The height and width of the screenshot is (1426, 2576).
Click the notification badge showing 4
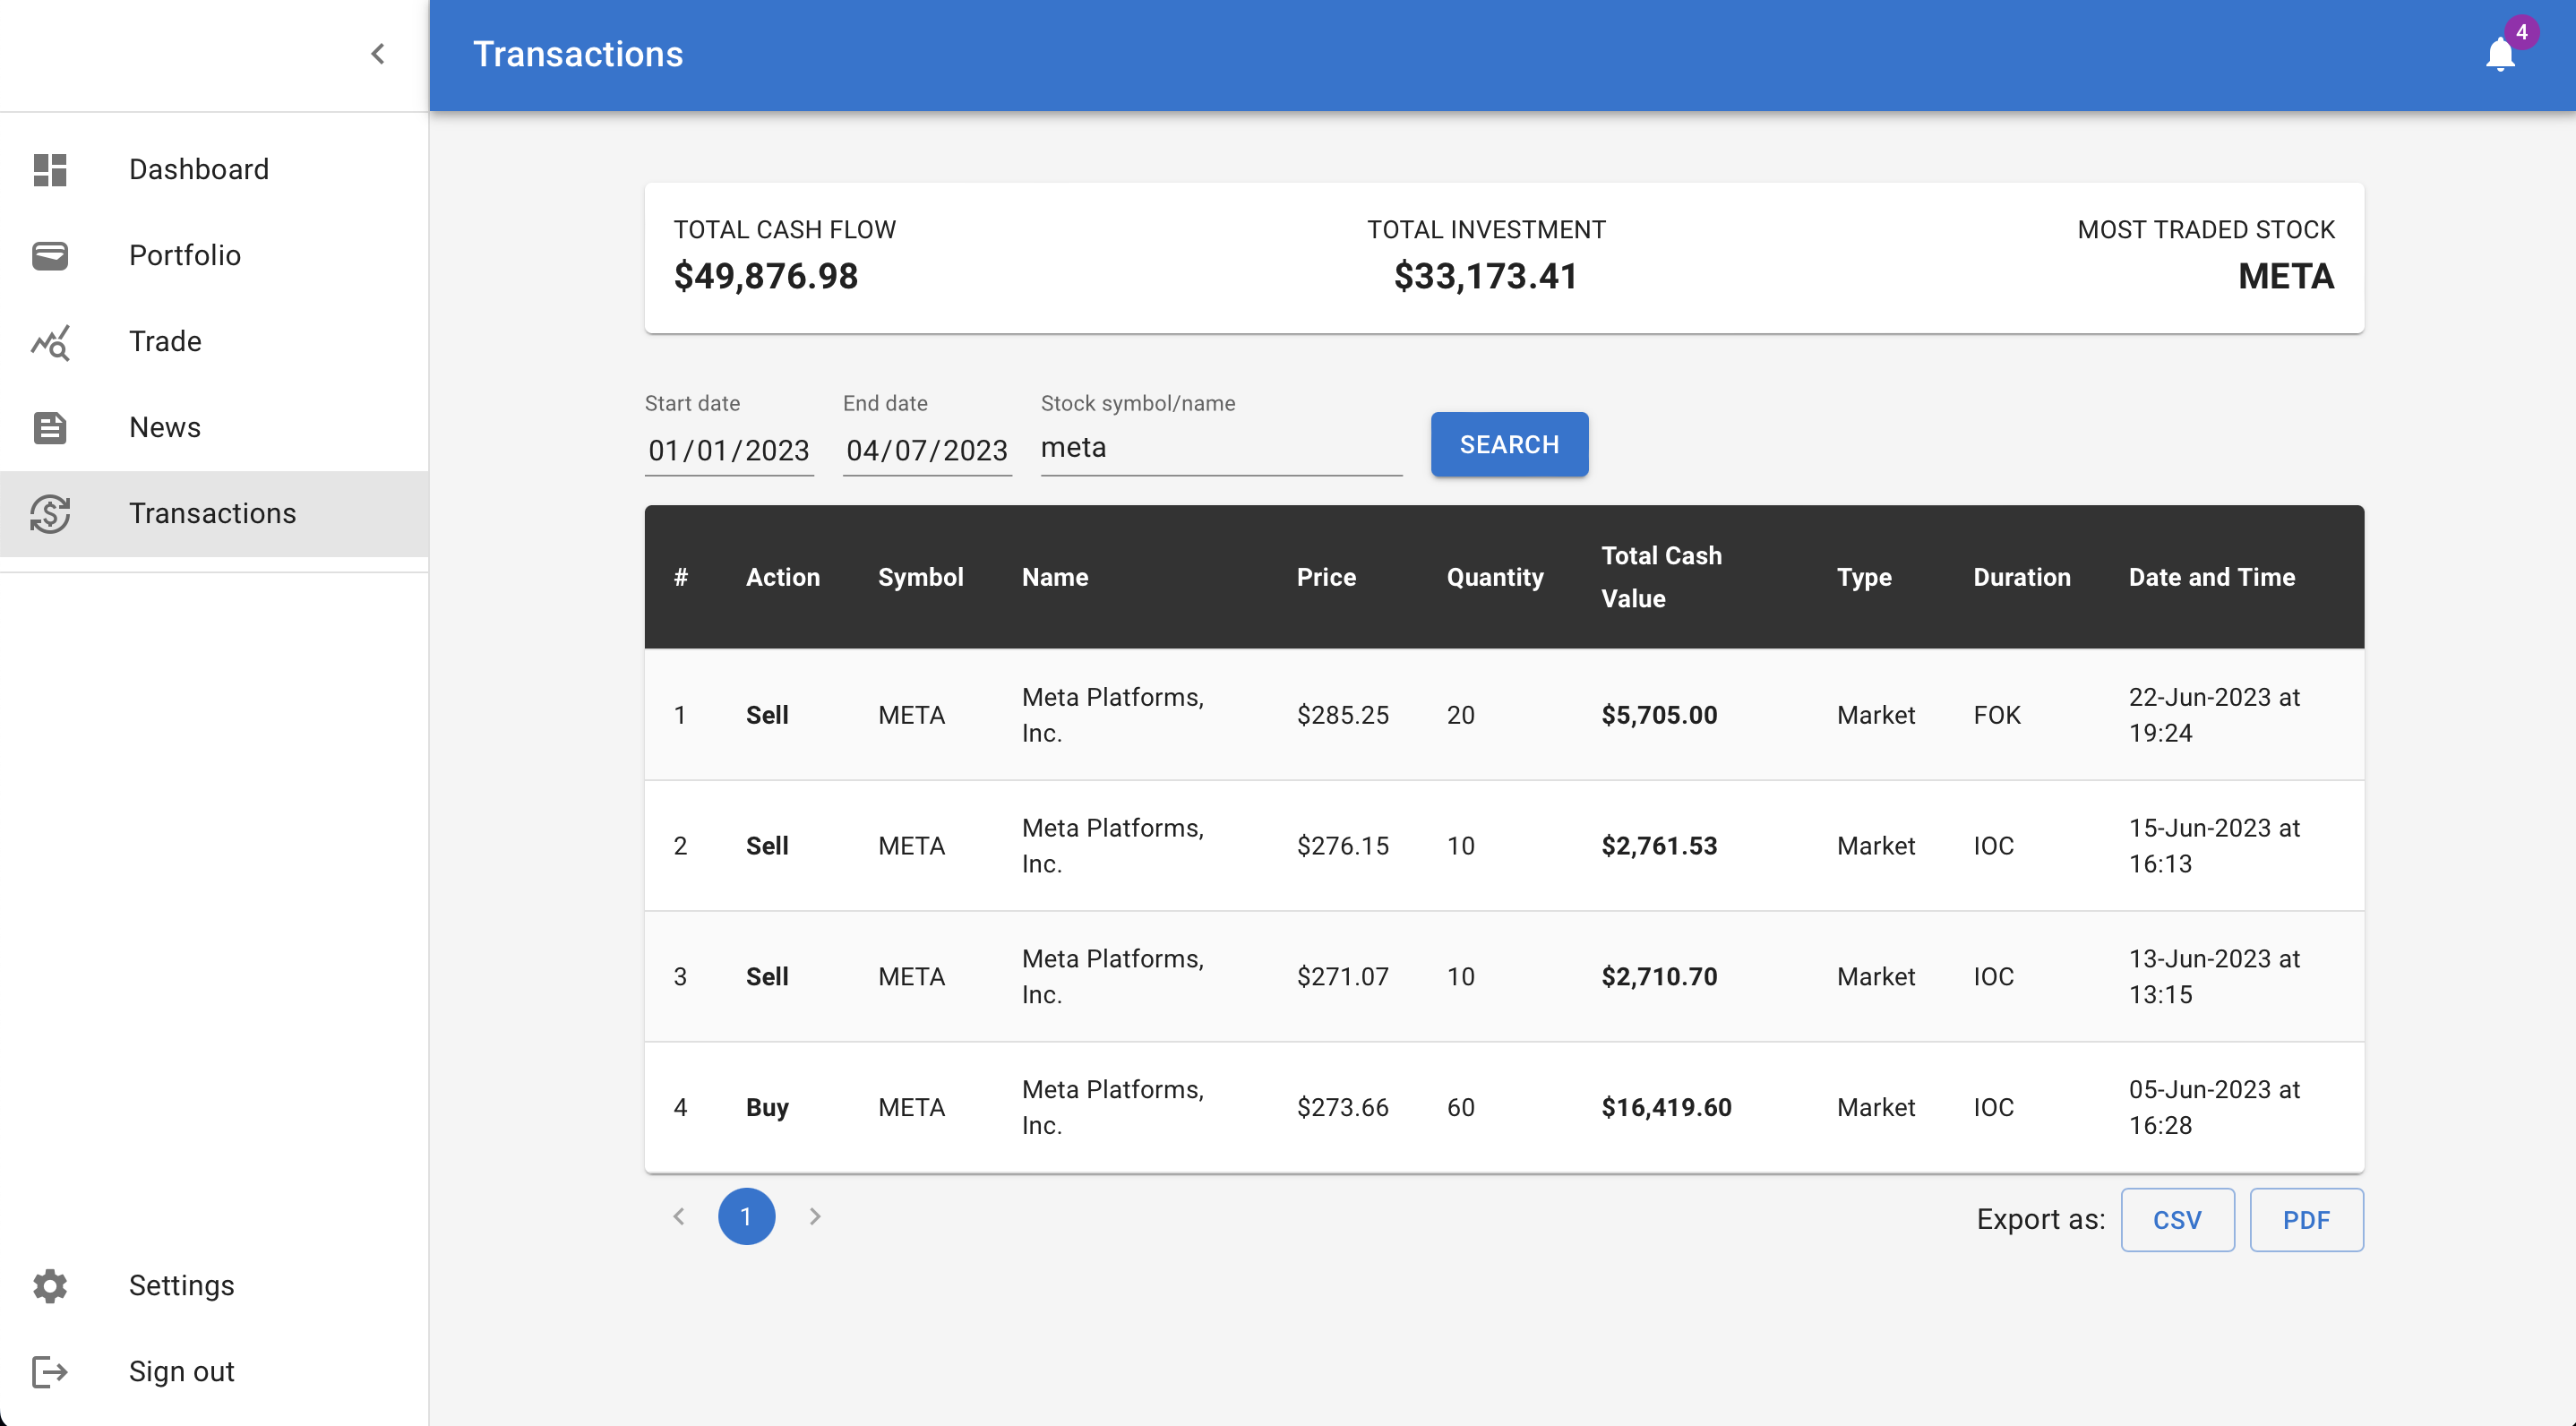[x=2521, y=32]
